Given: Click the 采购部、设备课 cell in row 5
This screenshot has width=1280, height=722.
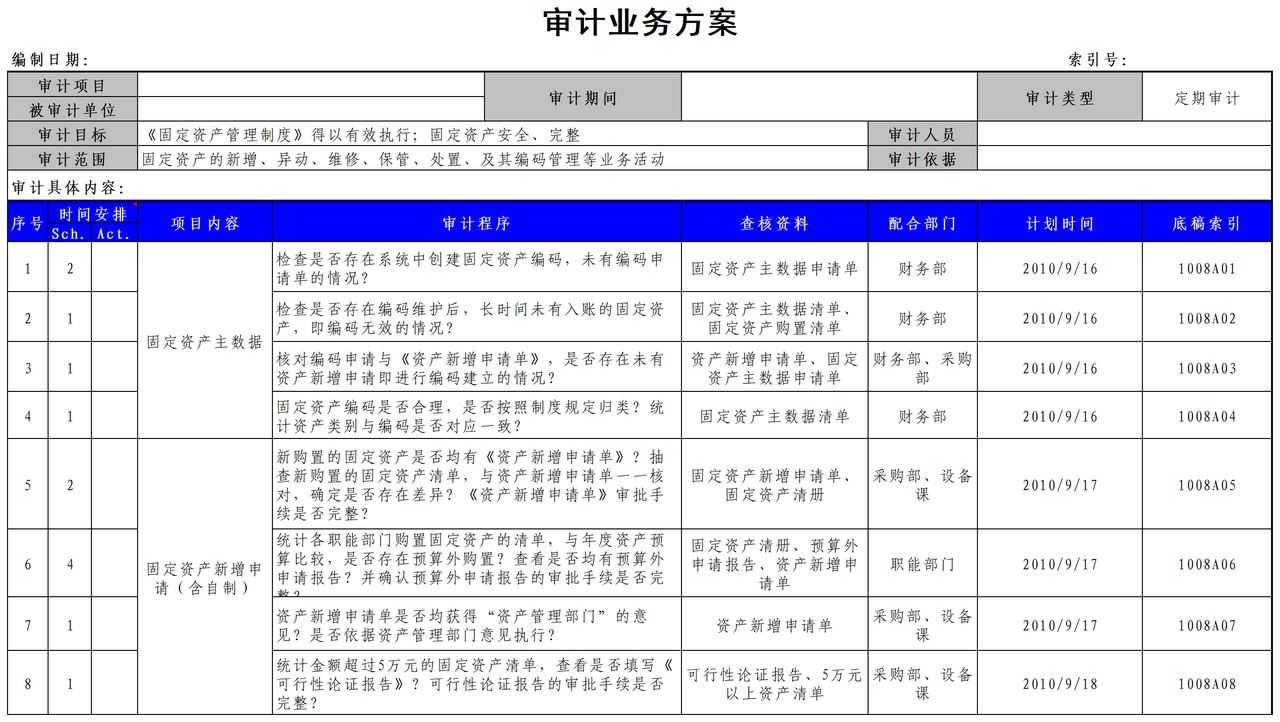Looking at the screenshot, I should (922, 484).
